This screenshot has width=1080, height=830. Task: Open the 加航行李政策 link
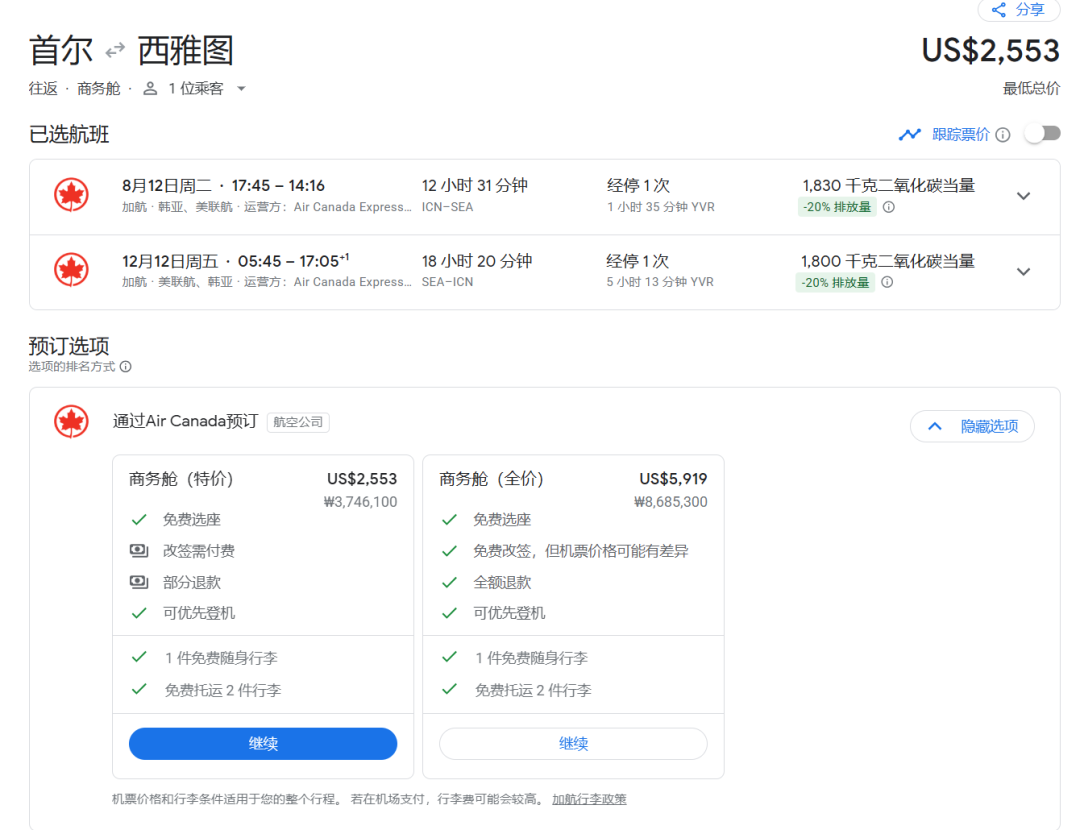pos(589,799)
